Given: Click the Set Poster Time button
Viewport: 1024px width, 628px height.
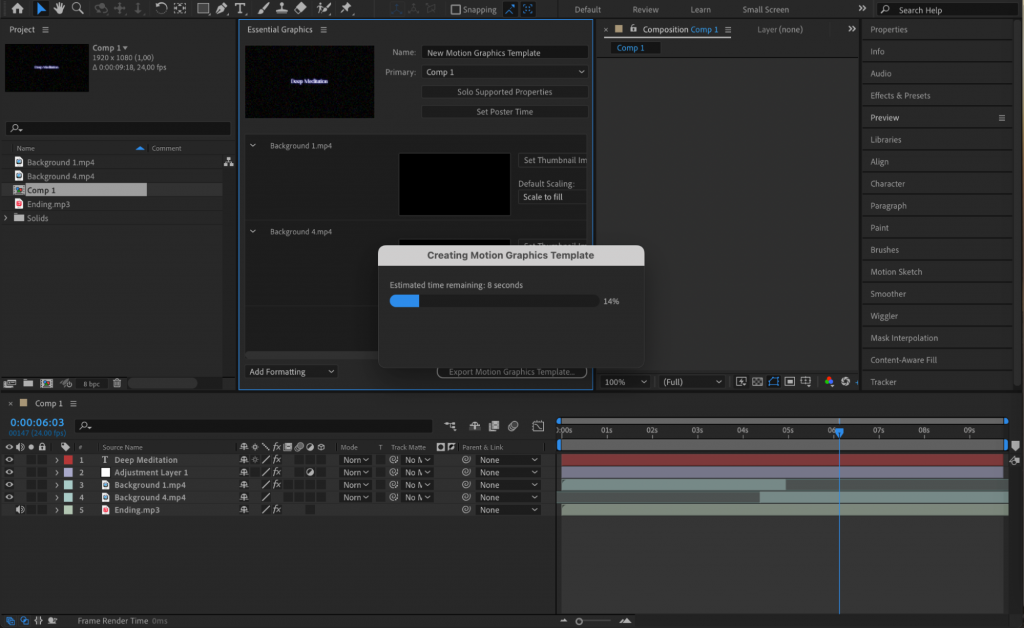Looking at the screenshot, I should (x=504, y=111).
